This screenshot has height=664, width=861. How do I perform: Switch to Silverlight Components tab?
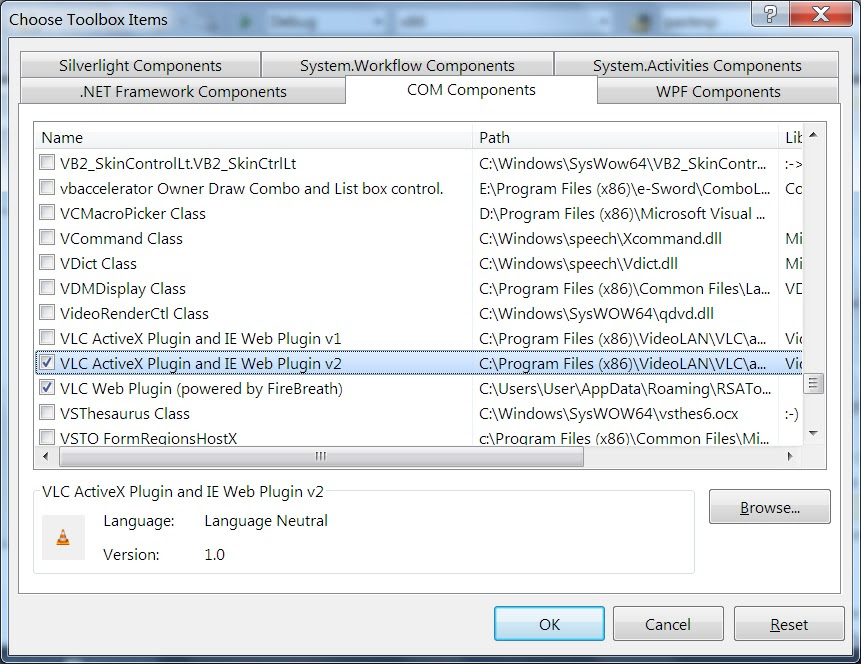click(x=141, y=65)
